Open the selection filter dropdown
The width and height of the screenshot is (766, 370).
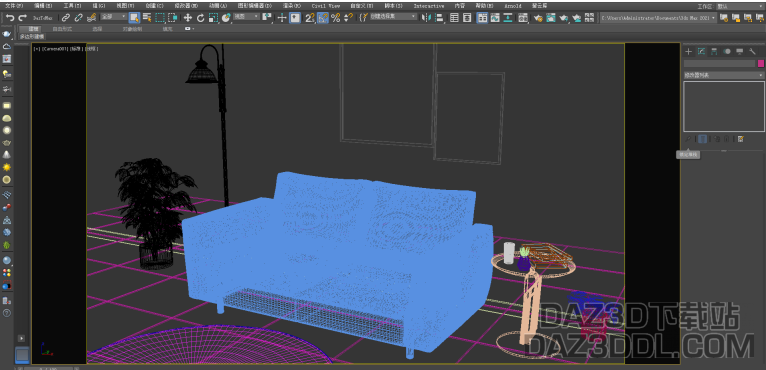click(114, 17)
